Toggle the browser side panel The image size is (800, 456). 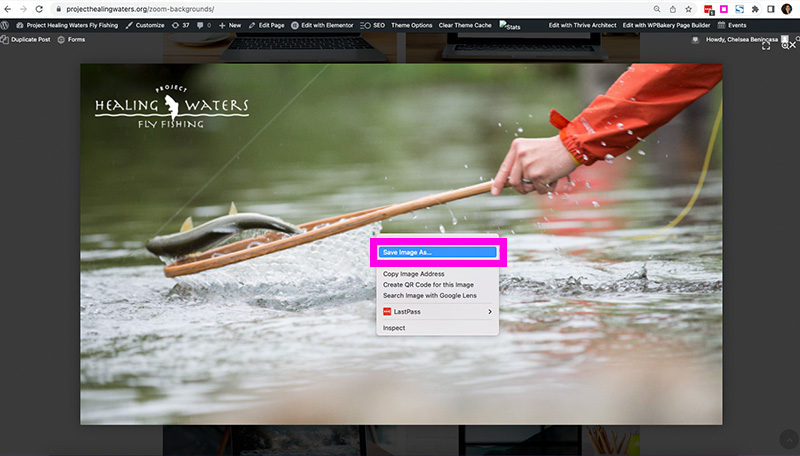pos(771,9)
